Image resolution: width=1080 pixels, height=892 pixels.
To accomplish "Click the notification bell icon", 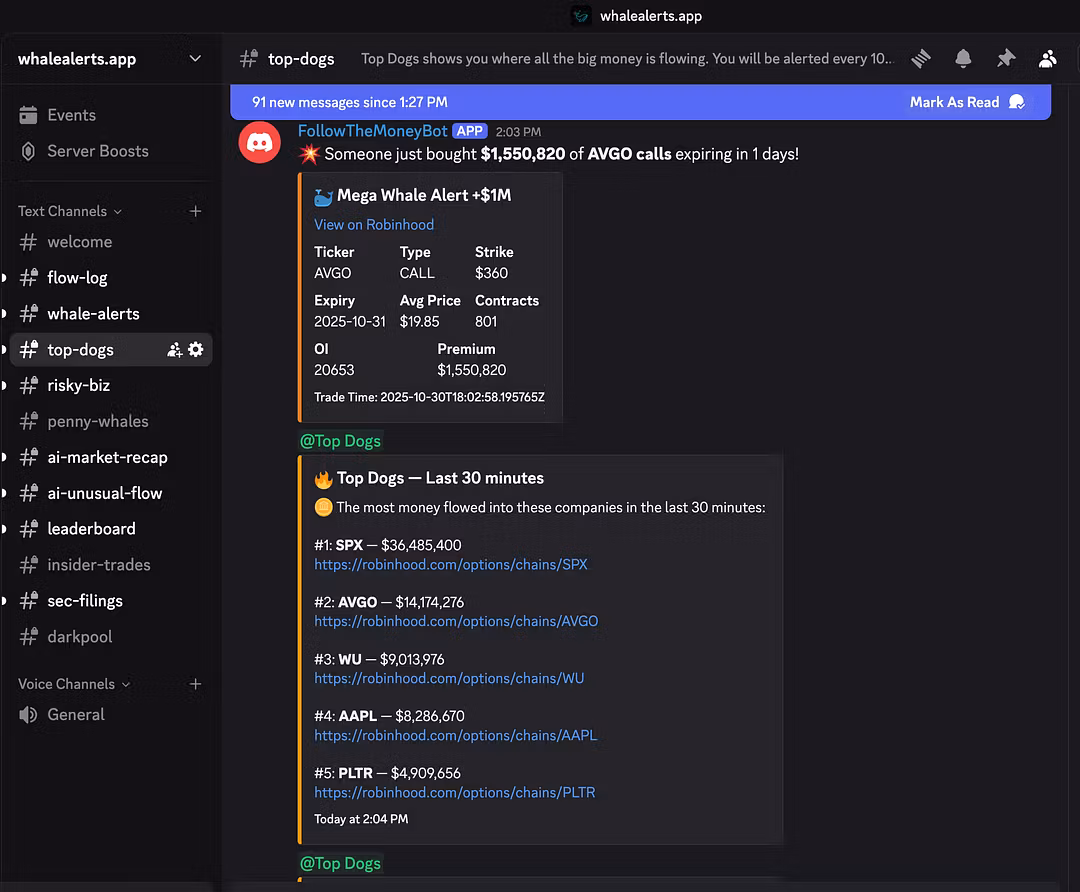I will click(x=963, y=59).
